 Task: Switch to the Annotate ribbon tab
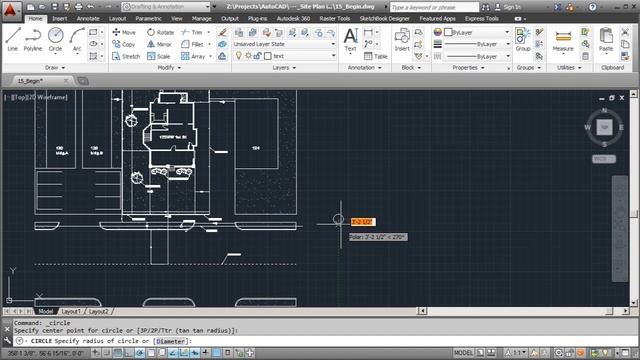pyautogui.click(x=88, y=19)
